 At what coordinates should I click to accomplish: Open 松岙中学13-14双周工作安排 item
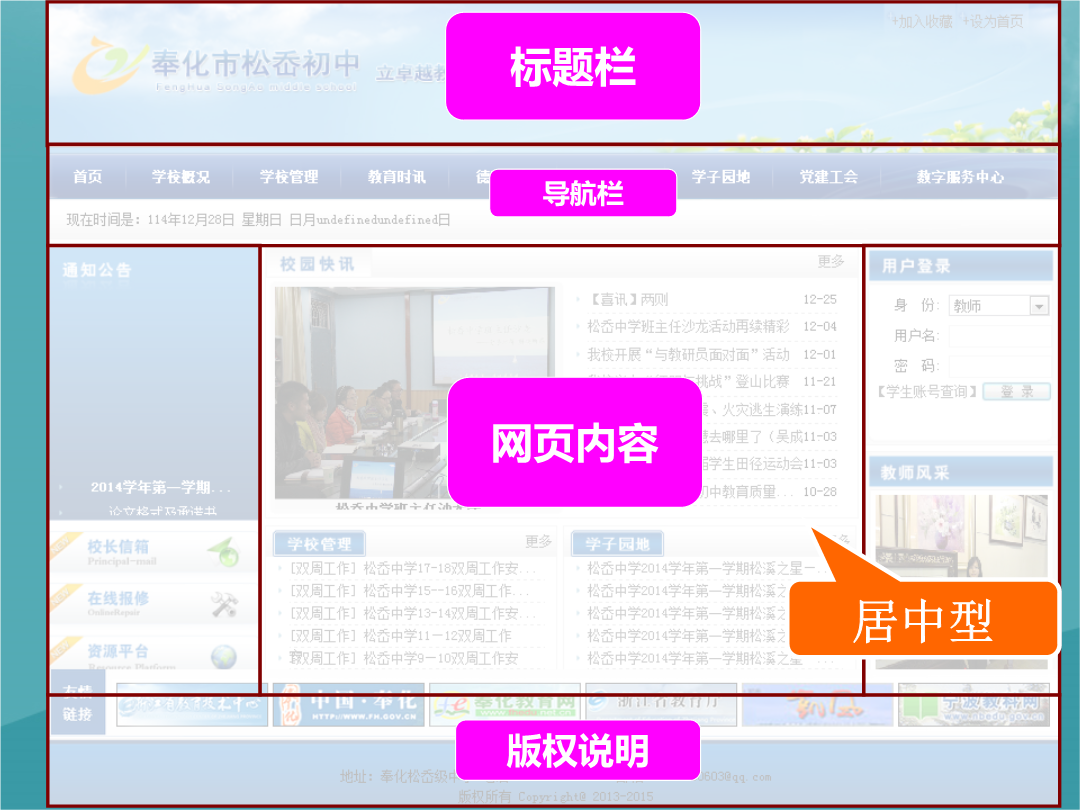pyautogui.click(x=412, y=613)
